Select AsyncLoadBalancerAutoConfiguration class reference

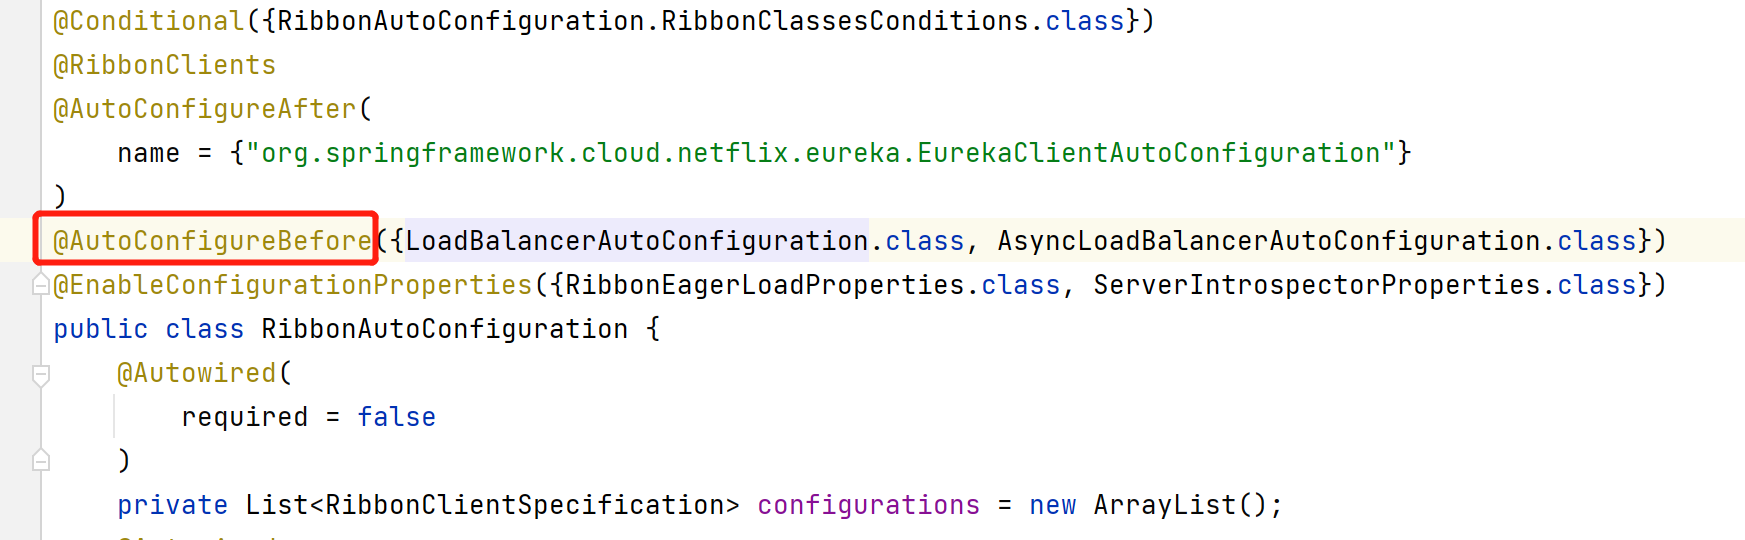tap(1269, 241)
